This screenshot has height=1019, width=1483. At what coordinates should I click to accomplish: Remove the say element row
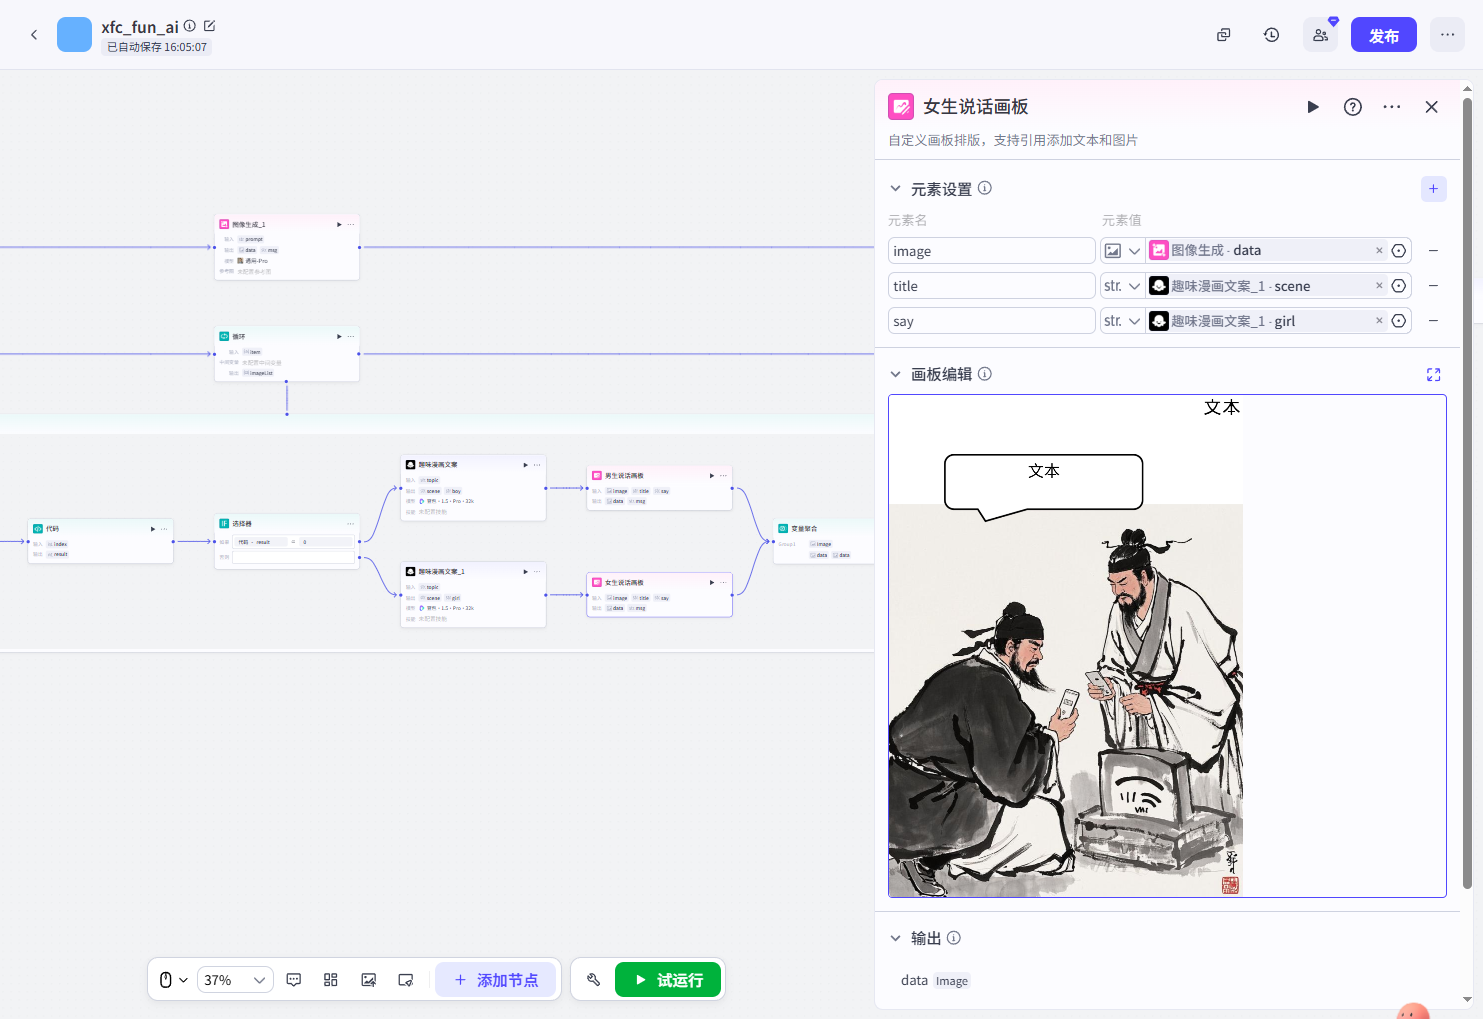(x=1433, y=321)
